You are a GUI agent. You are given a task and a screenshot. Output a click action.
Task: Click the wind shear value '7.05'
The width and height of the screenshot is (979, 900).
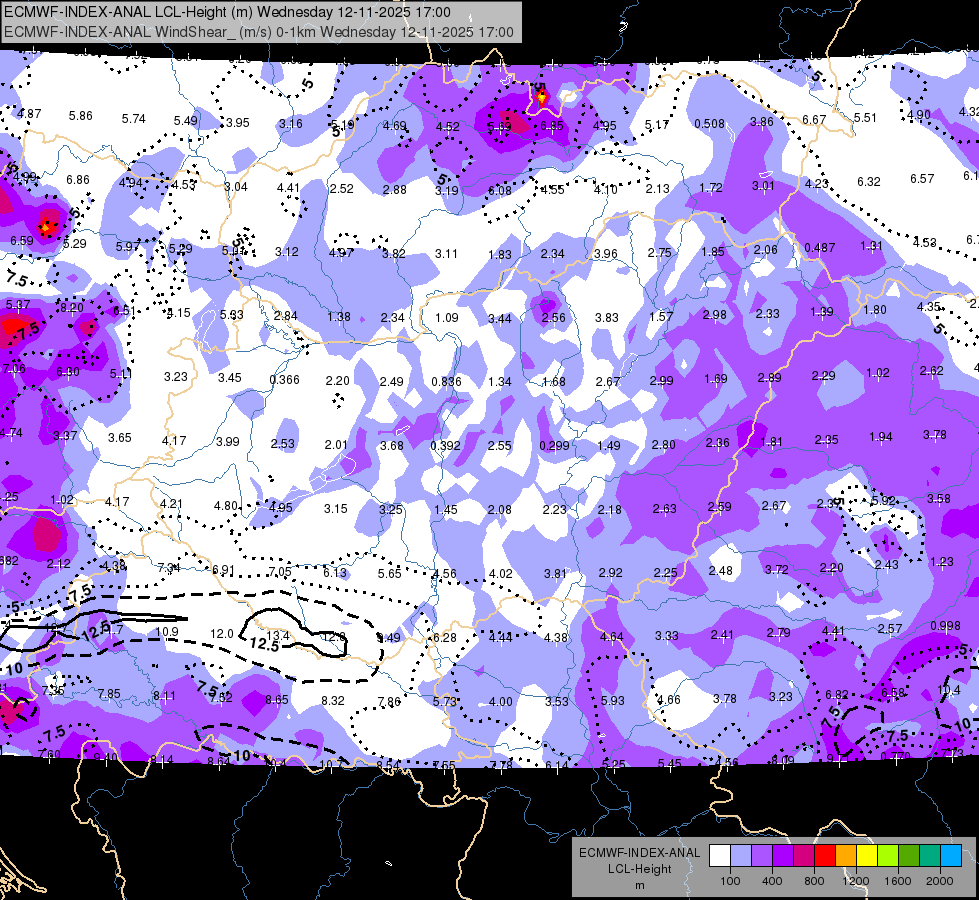click(280, 572)
